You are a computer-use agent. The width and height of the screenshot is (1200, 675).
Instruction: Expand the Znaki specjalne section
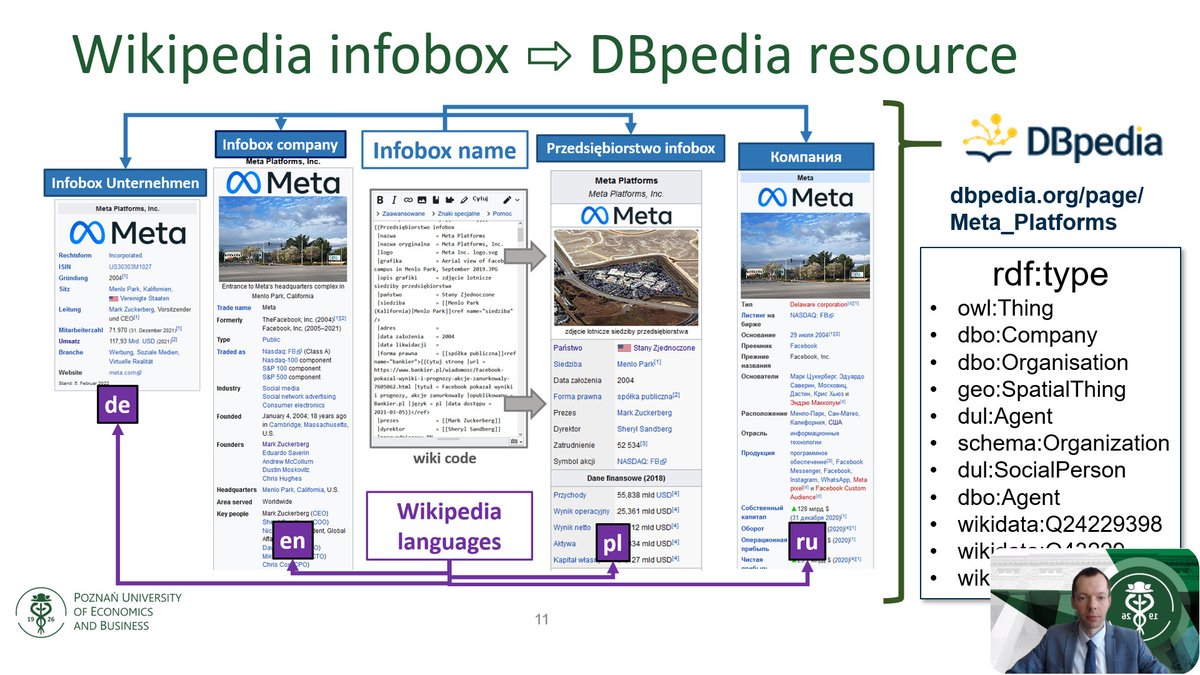(456, 214)
